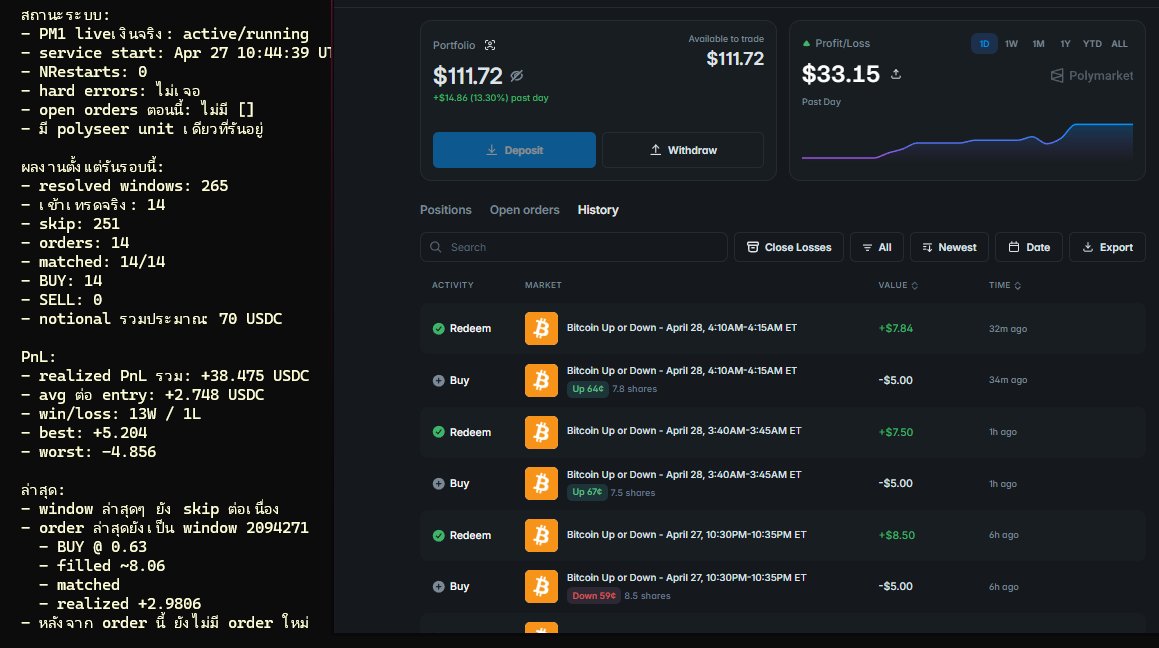
Task: Click the +$7.50 value
Action: click(x=895, y=432)
